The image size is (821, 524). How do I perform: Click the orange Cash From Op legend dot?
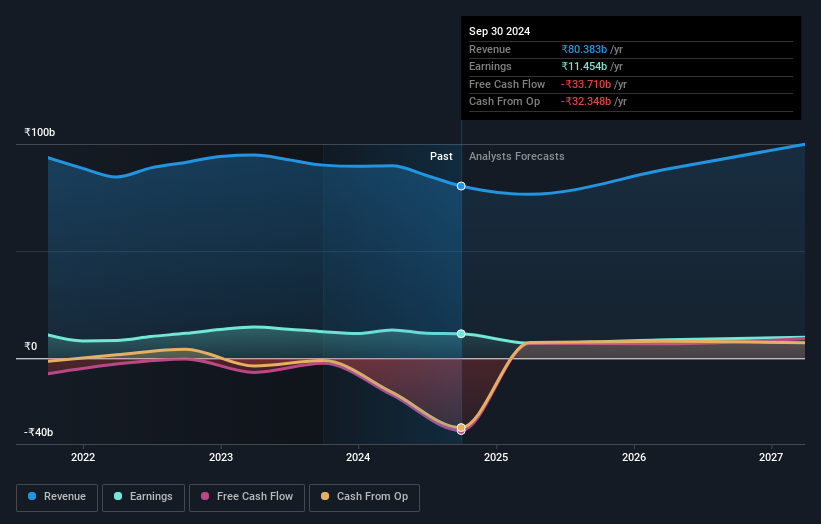click(325, 496)
